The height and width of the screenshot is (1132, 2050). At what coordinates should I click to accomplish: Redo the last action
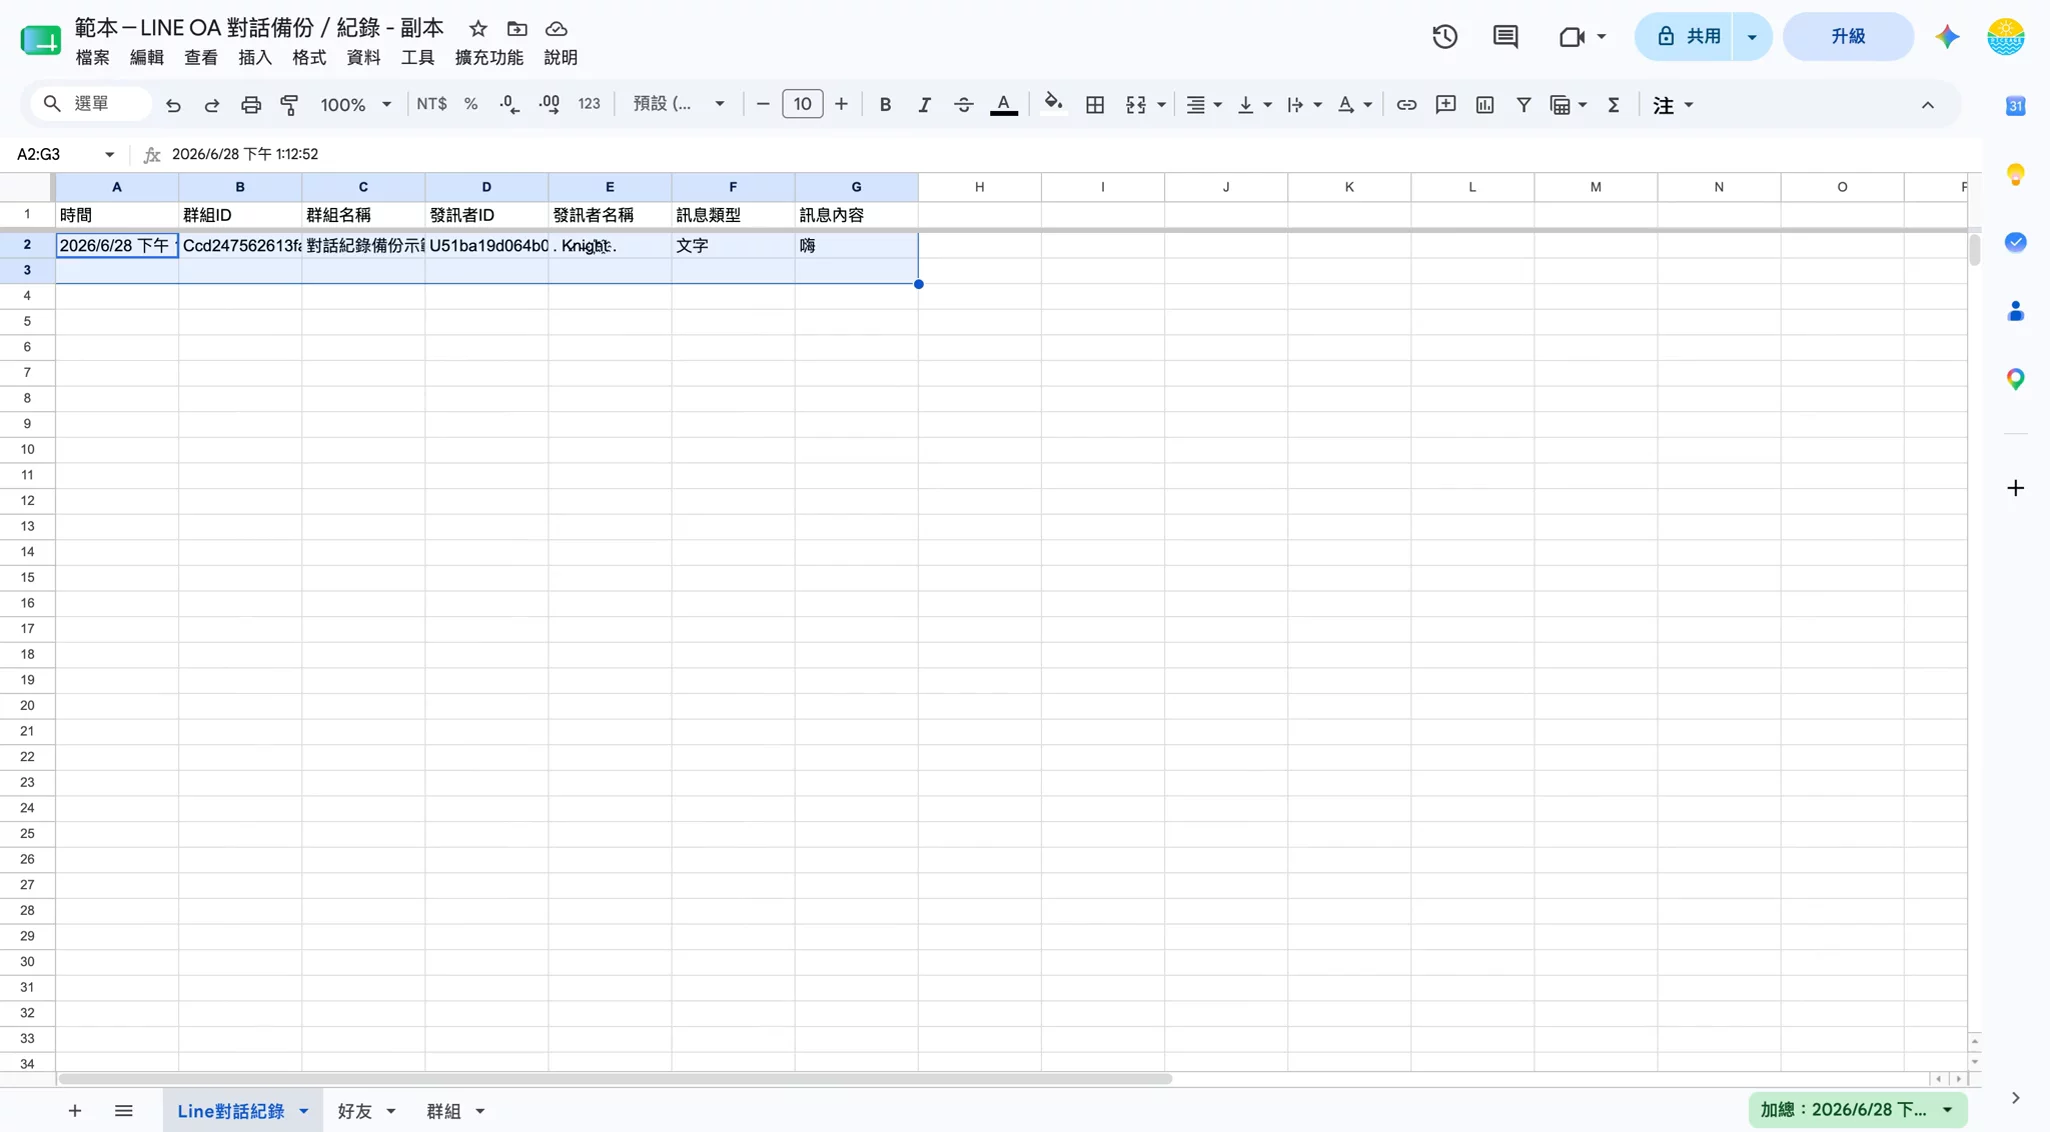pos(211,105)
